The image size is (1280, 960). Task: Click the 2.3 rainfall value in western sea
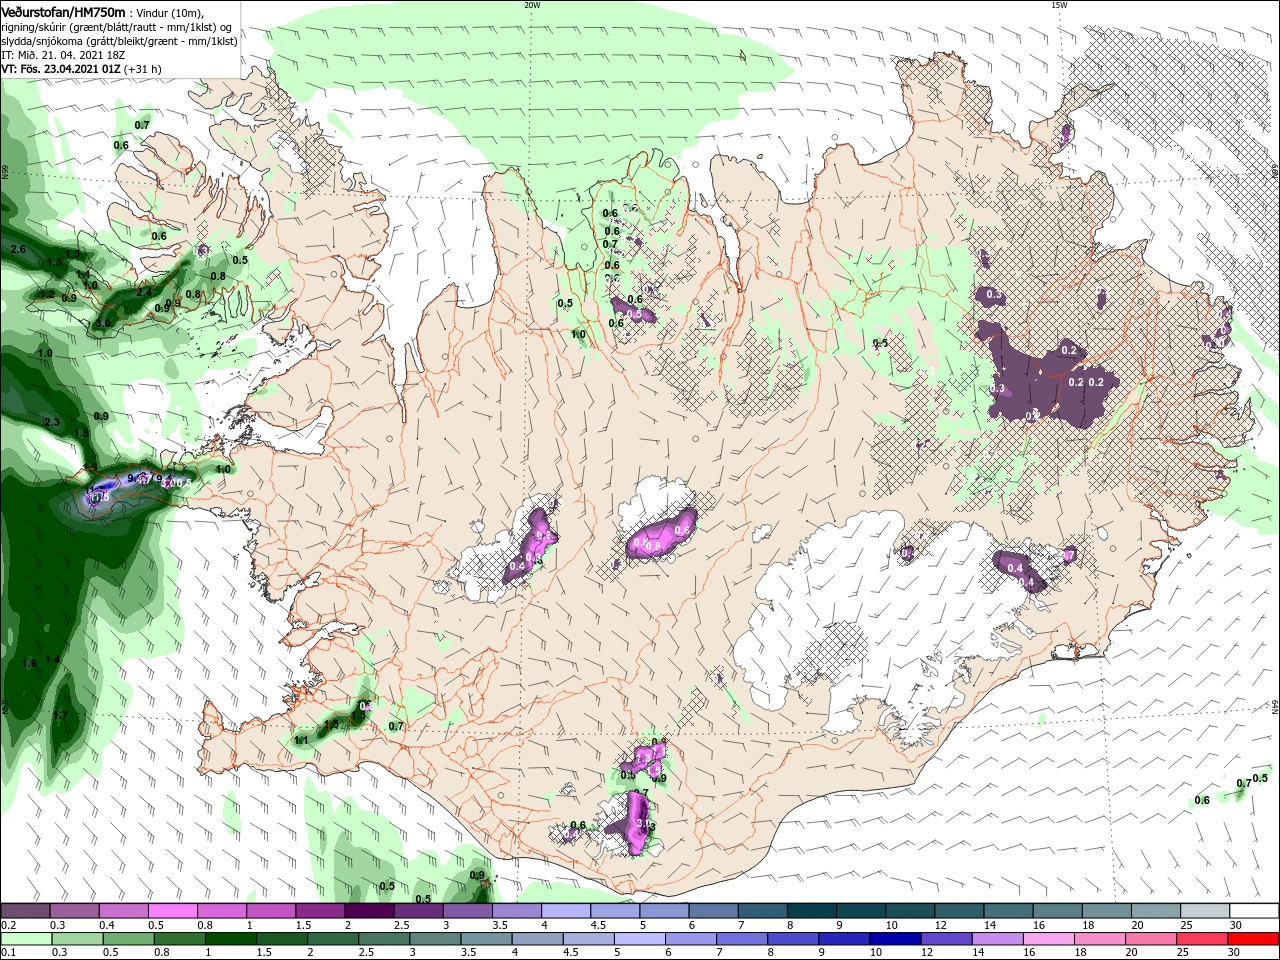(x=52, y=422)
